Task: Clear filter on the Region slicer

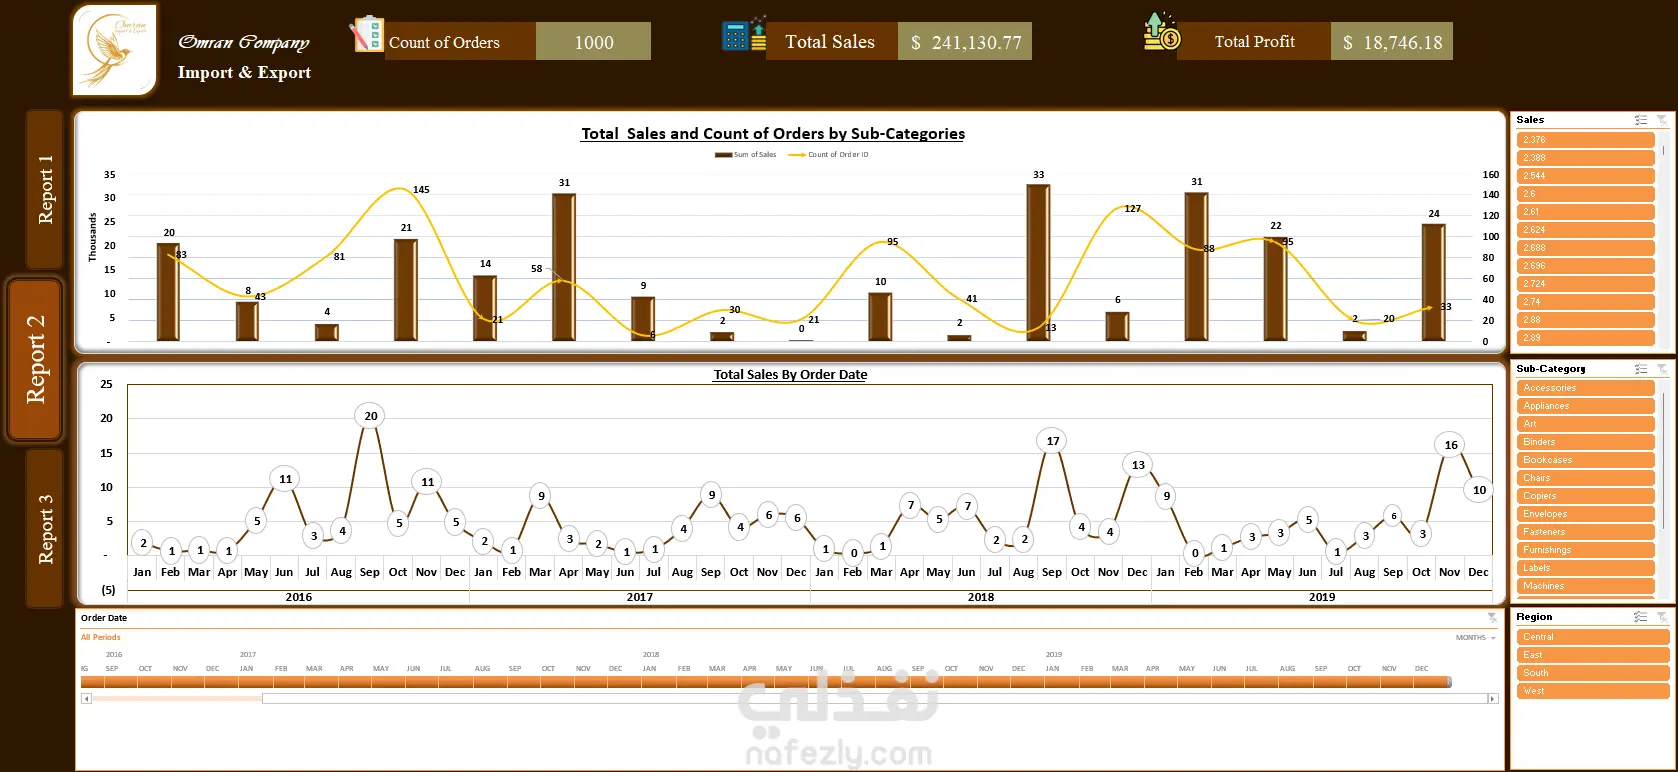Action: pyautogui.click(x=1662, y=617)
